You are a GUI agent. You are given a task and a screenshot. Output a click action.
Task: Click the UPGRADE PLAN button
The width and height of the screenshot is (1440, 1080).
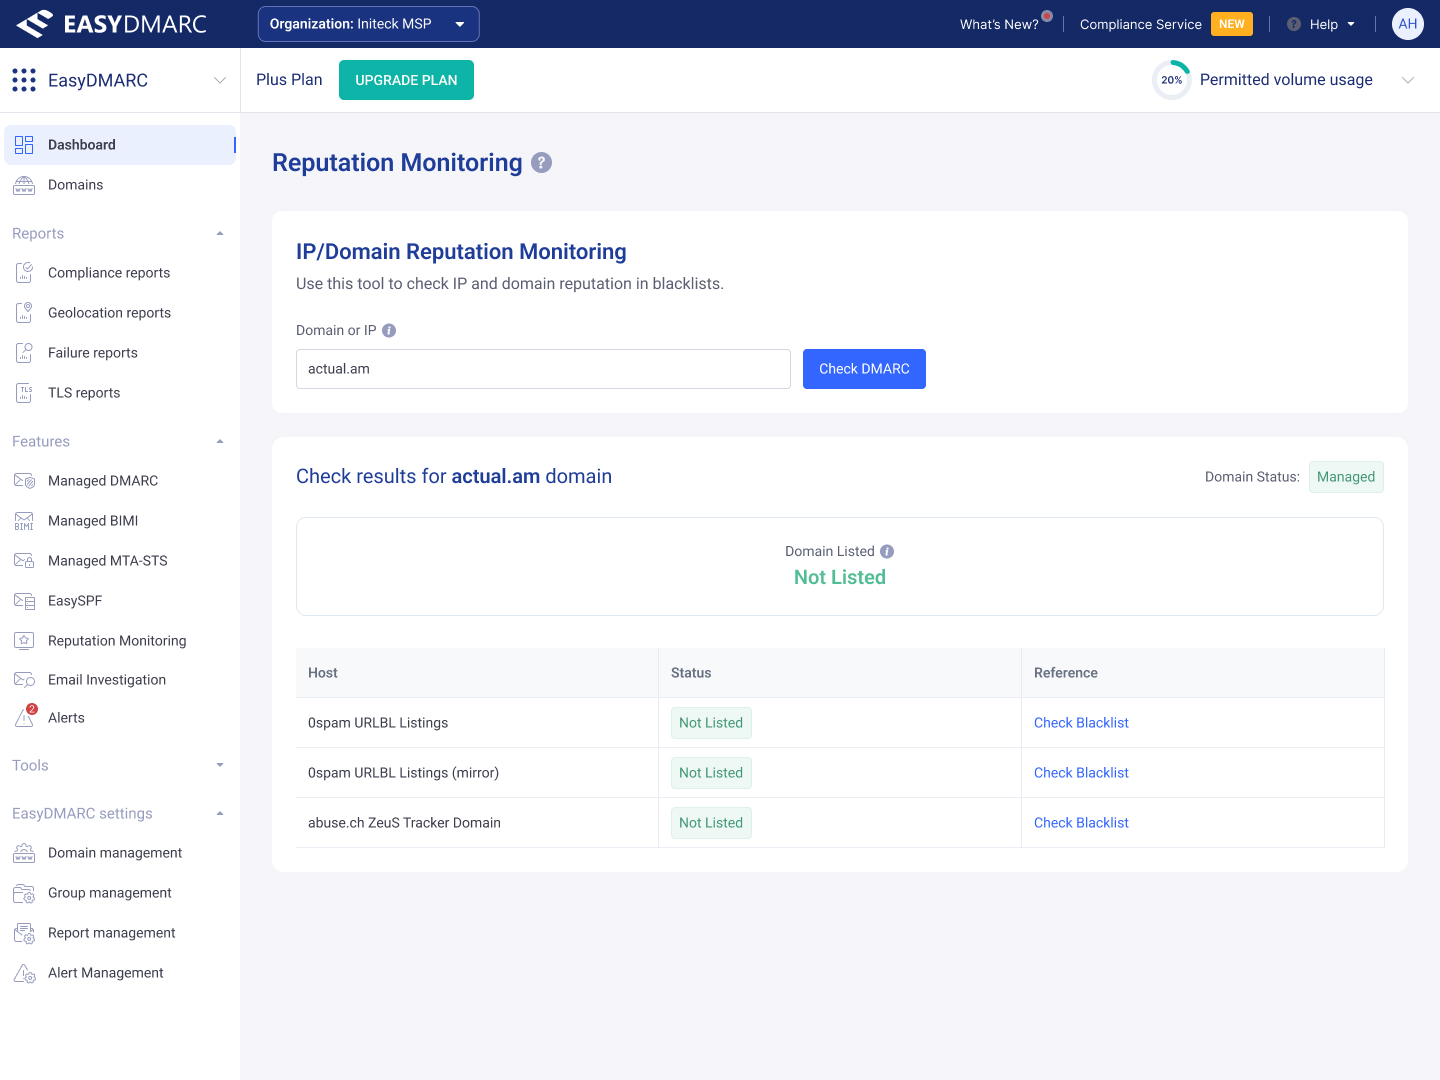406,80
